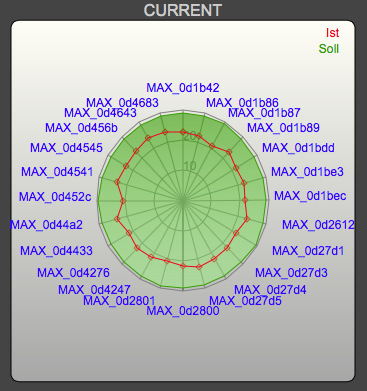Select the MAX_0d27d3 label
This screenshot has width=367, height=391.
291,273
